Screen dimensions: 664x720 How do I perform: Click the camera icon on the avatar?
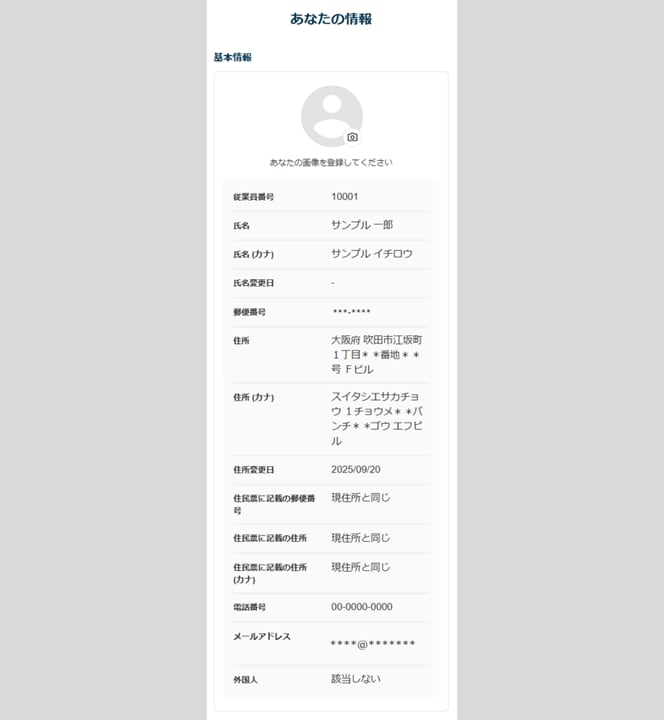(x=352, y=137)
